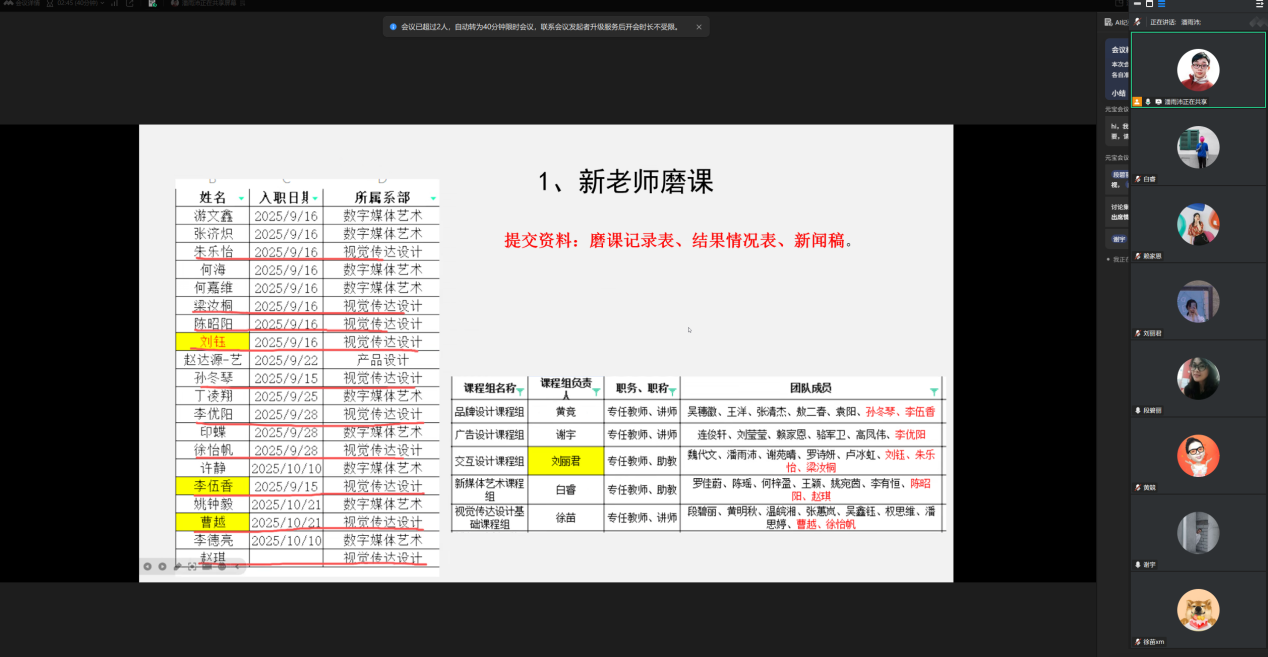Open the 姓名 column filter dropdown
1268x657 pixels.
pyautogui.click(x=242, y=198)
